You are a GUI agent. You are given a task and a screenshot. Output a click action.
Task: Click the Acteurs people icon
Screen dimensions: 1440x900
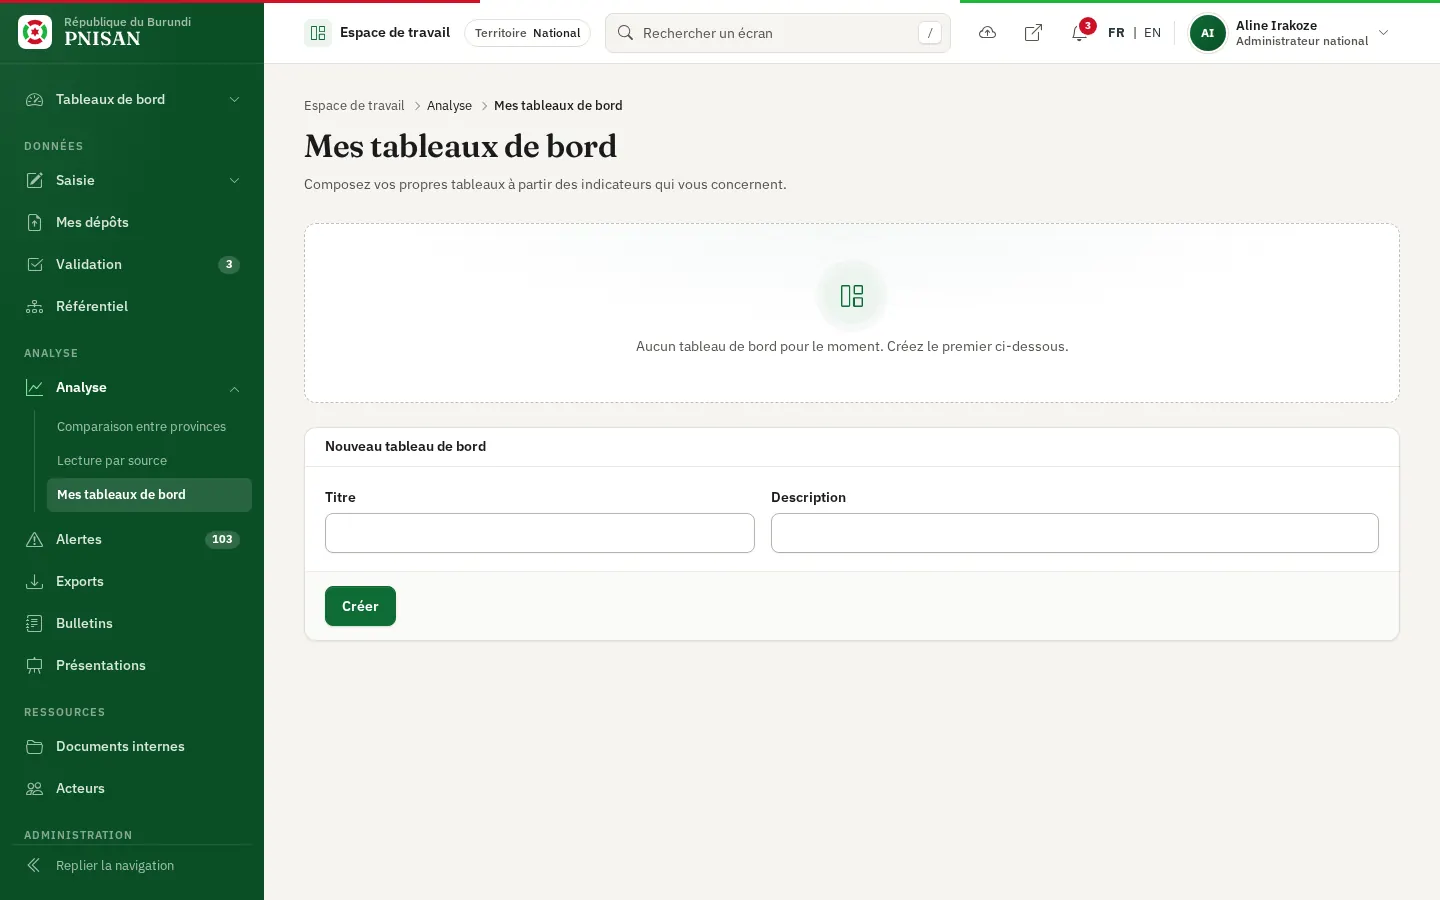coord(34,788)
